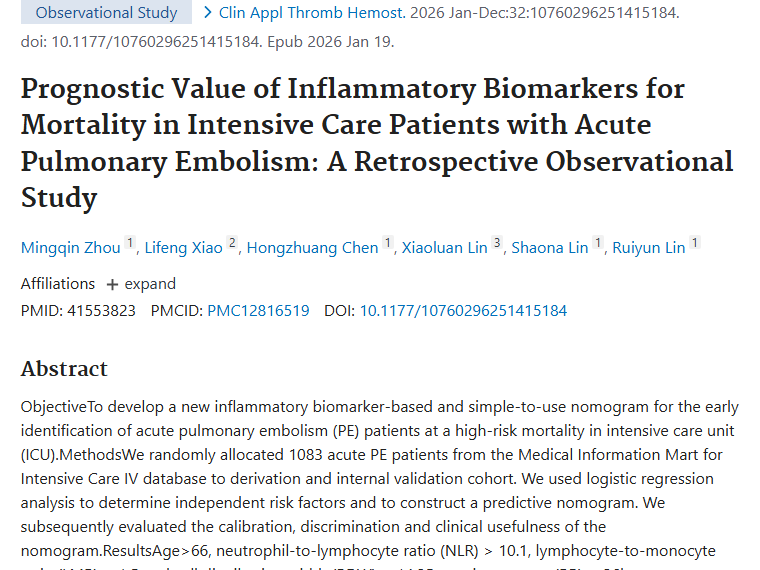
Task: Click affiliation superscript 2 after Lifeng Xiao
Action: click(232, 245)
